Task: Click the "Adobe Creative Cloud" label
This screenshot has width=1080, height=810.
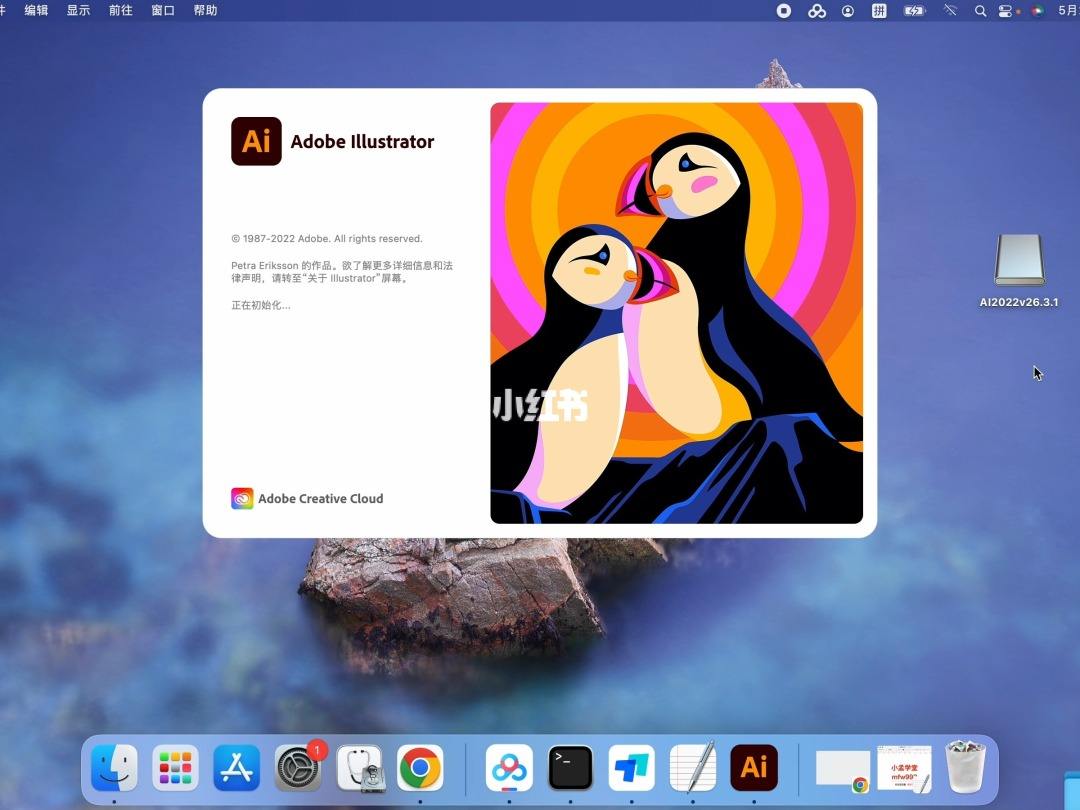Action: [x=320, y=498]
